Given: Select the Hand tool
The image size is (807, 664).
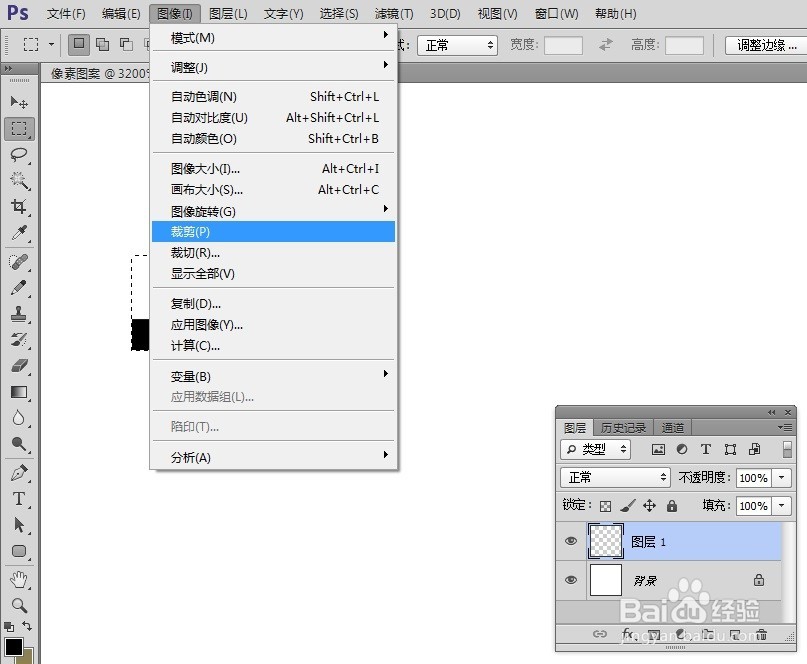Looking at the screenshot, I should (19, 580).
